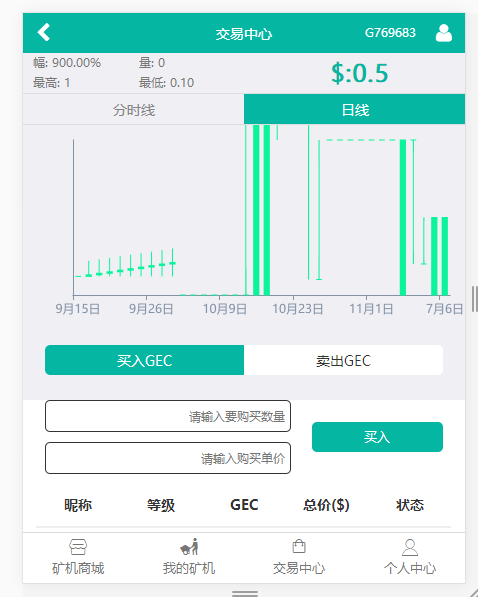Click the 交易中心 header title

(244, 34)
